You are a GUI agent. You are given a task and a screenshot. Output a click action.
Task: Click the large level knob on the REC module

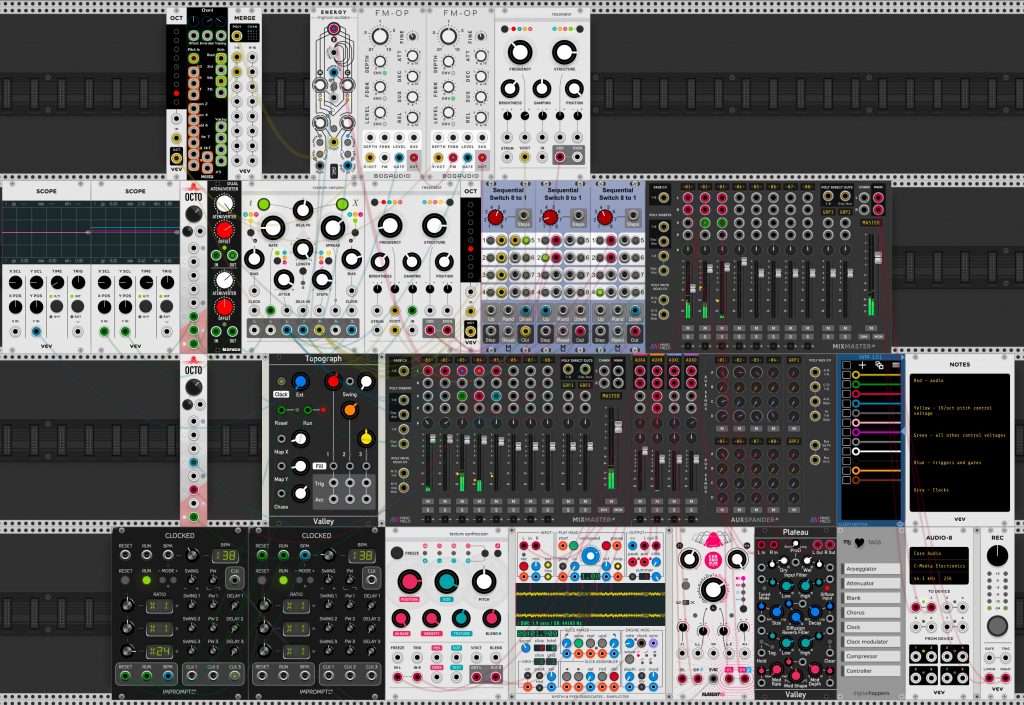tap(997, 556)
